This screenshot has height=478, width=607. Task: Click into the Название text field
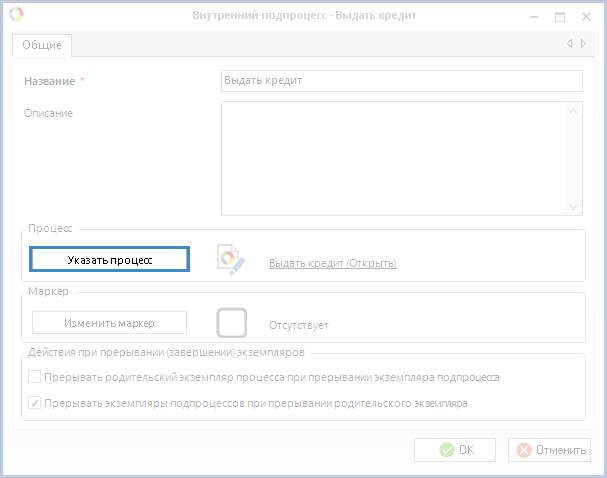pos(400,81)
